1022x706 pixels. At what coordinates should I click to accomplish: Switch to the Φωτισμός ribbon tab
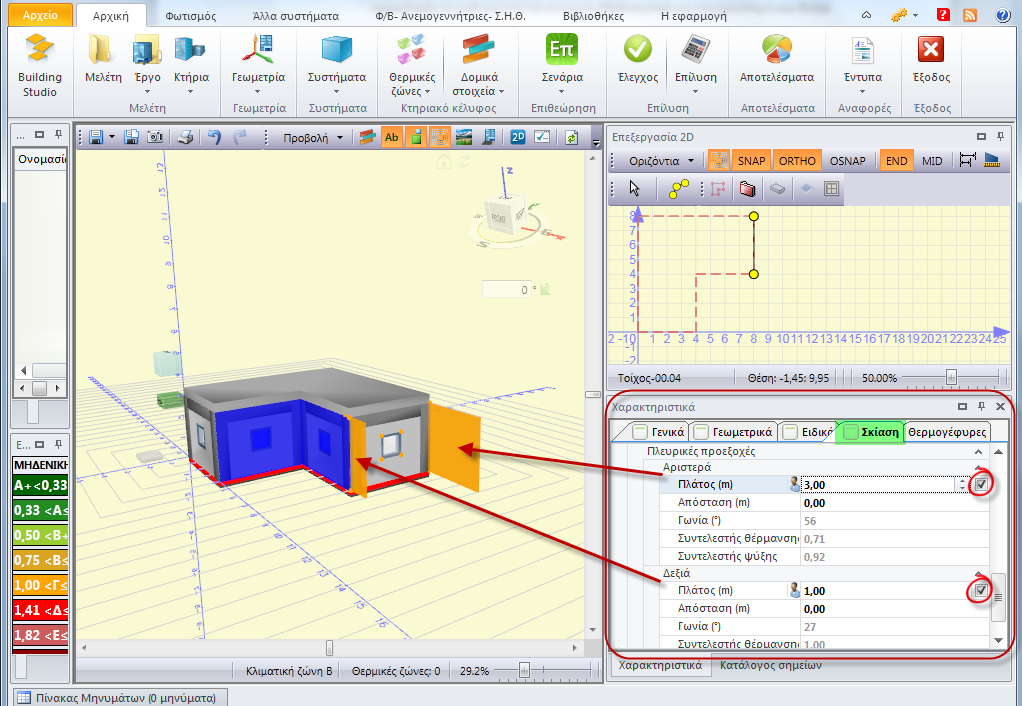(190, 16)
